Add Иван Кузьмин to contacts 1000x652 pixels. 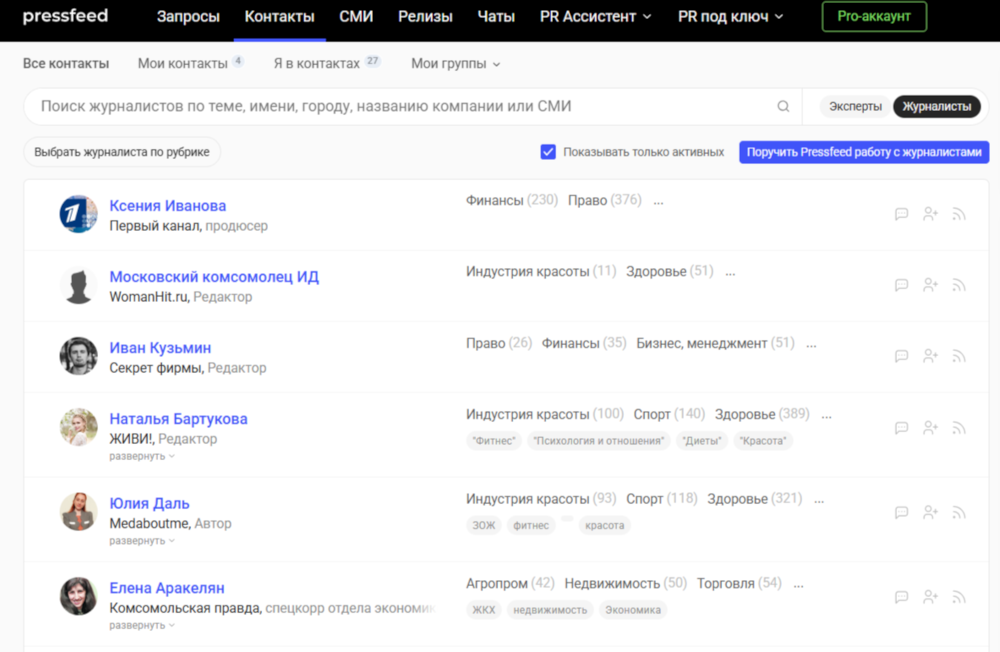930,356
